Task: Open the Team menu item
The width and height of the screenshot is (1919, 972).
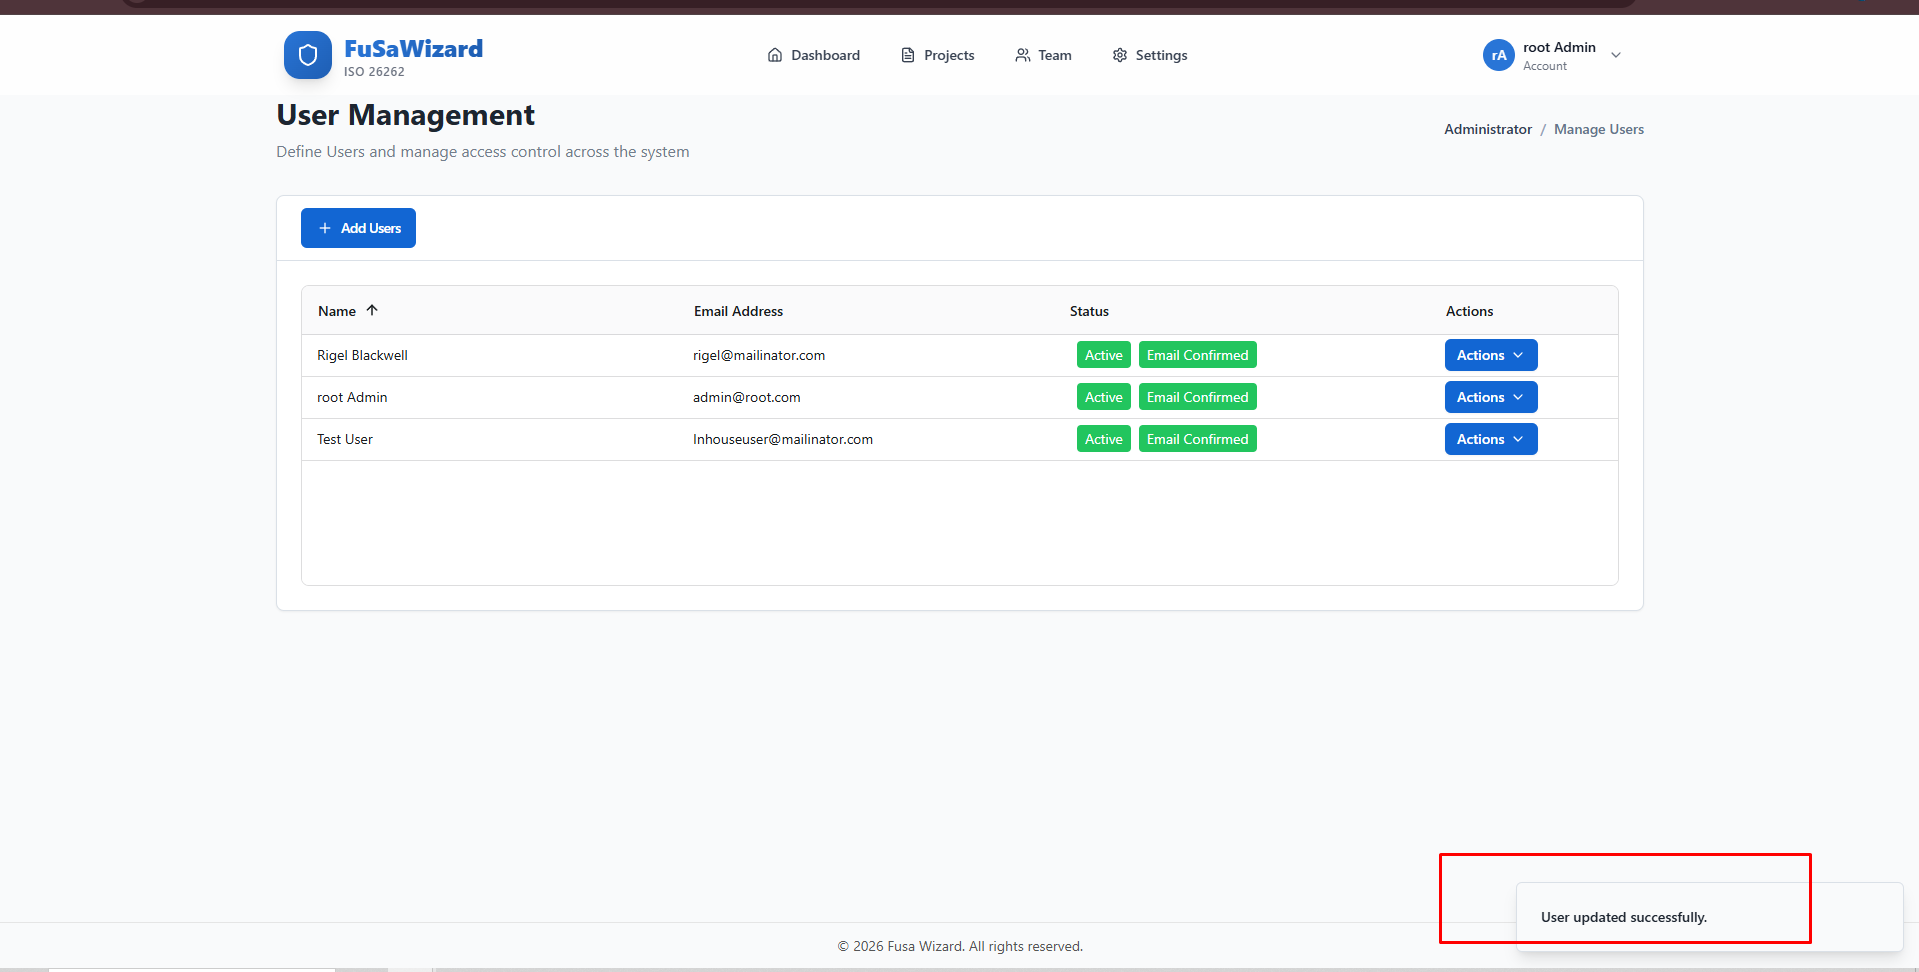Action: tap(1054, 55)
